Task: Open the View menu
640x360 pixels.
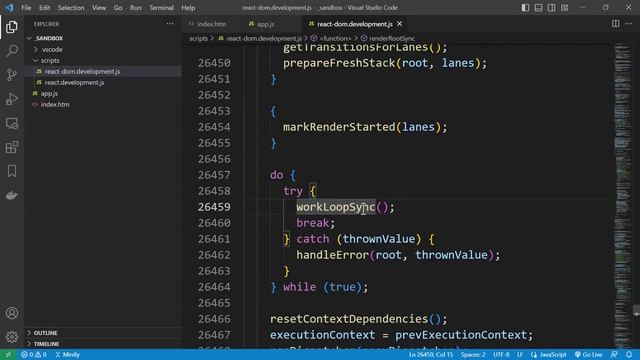Action: (x=99, y=8)
